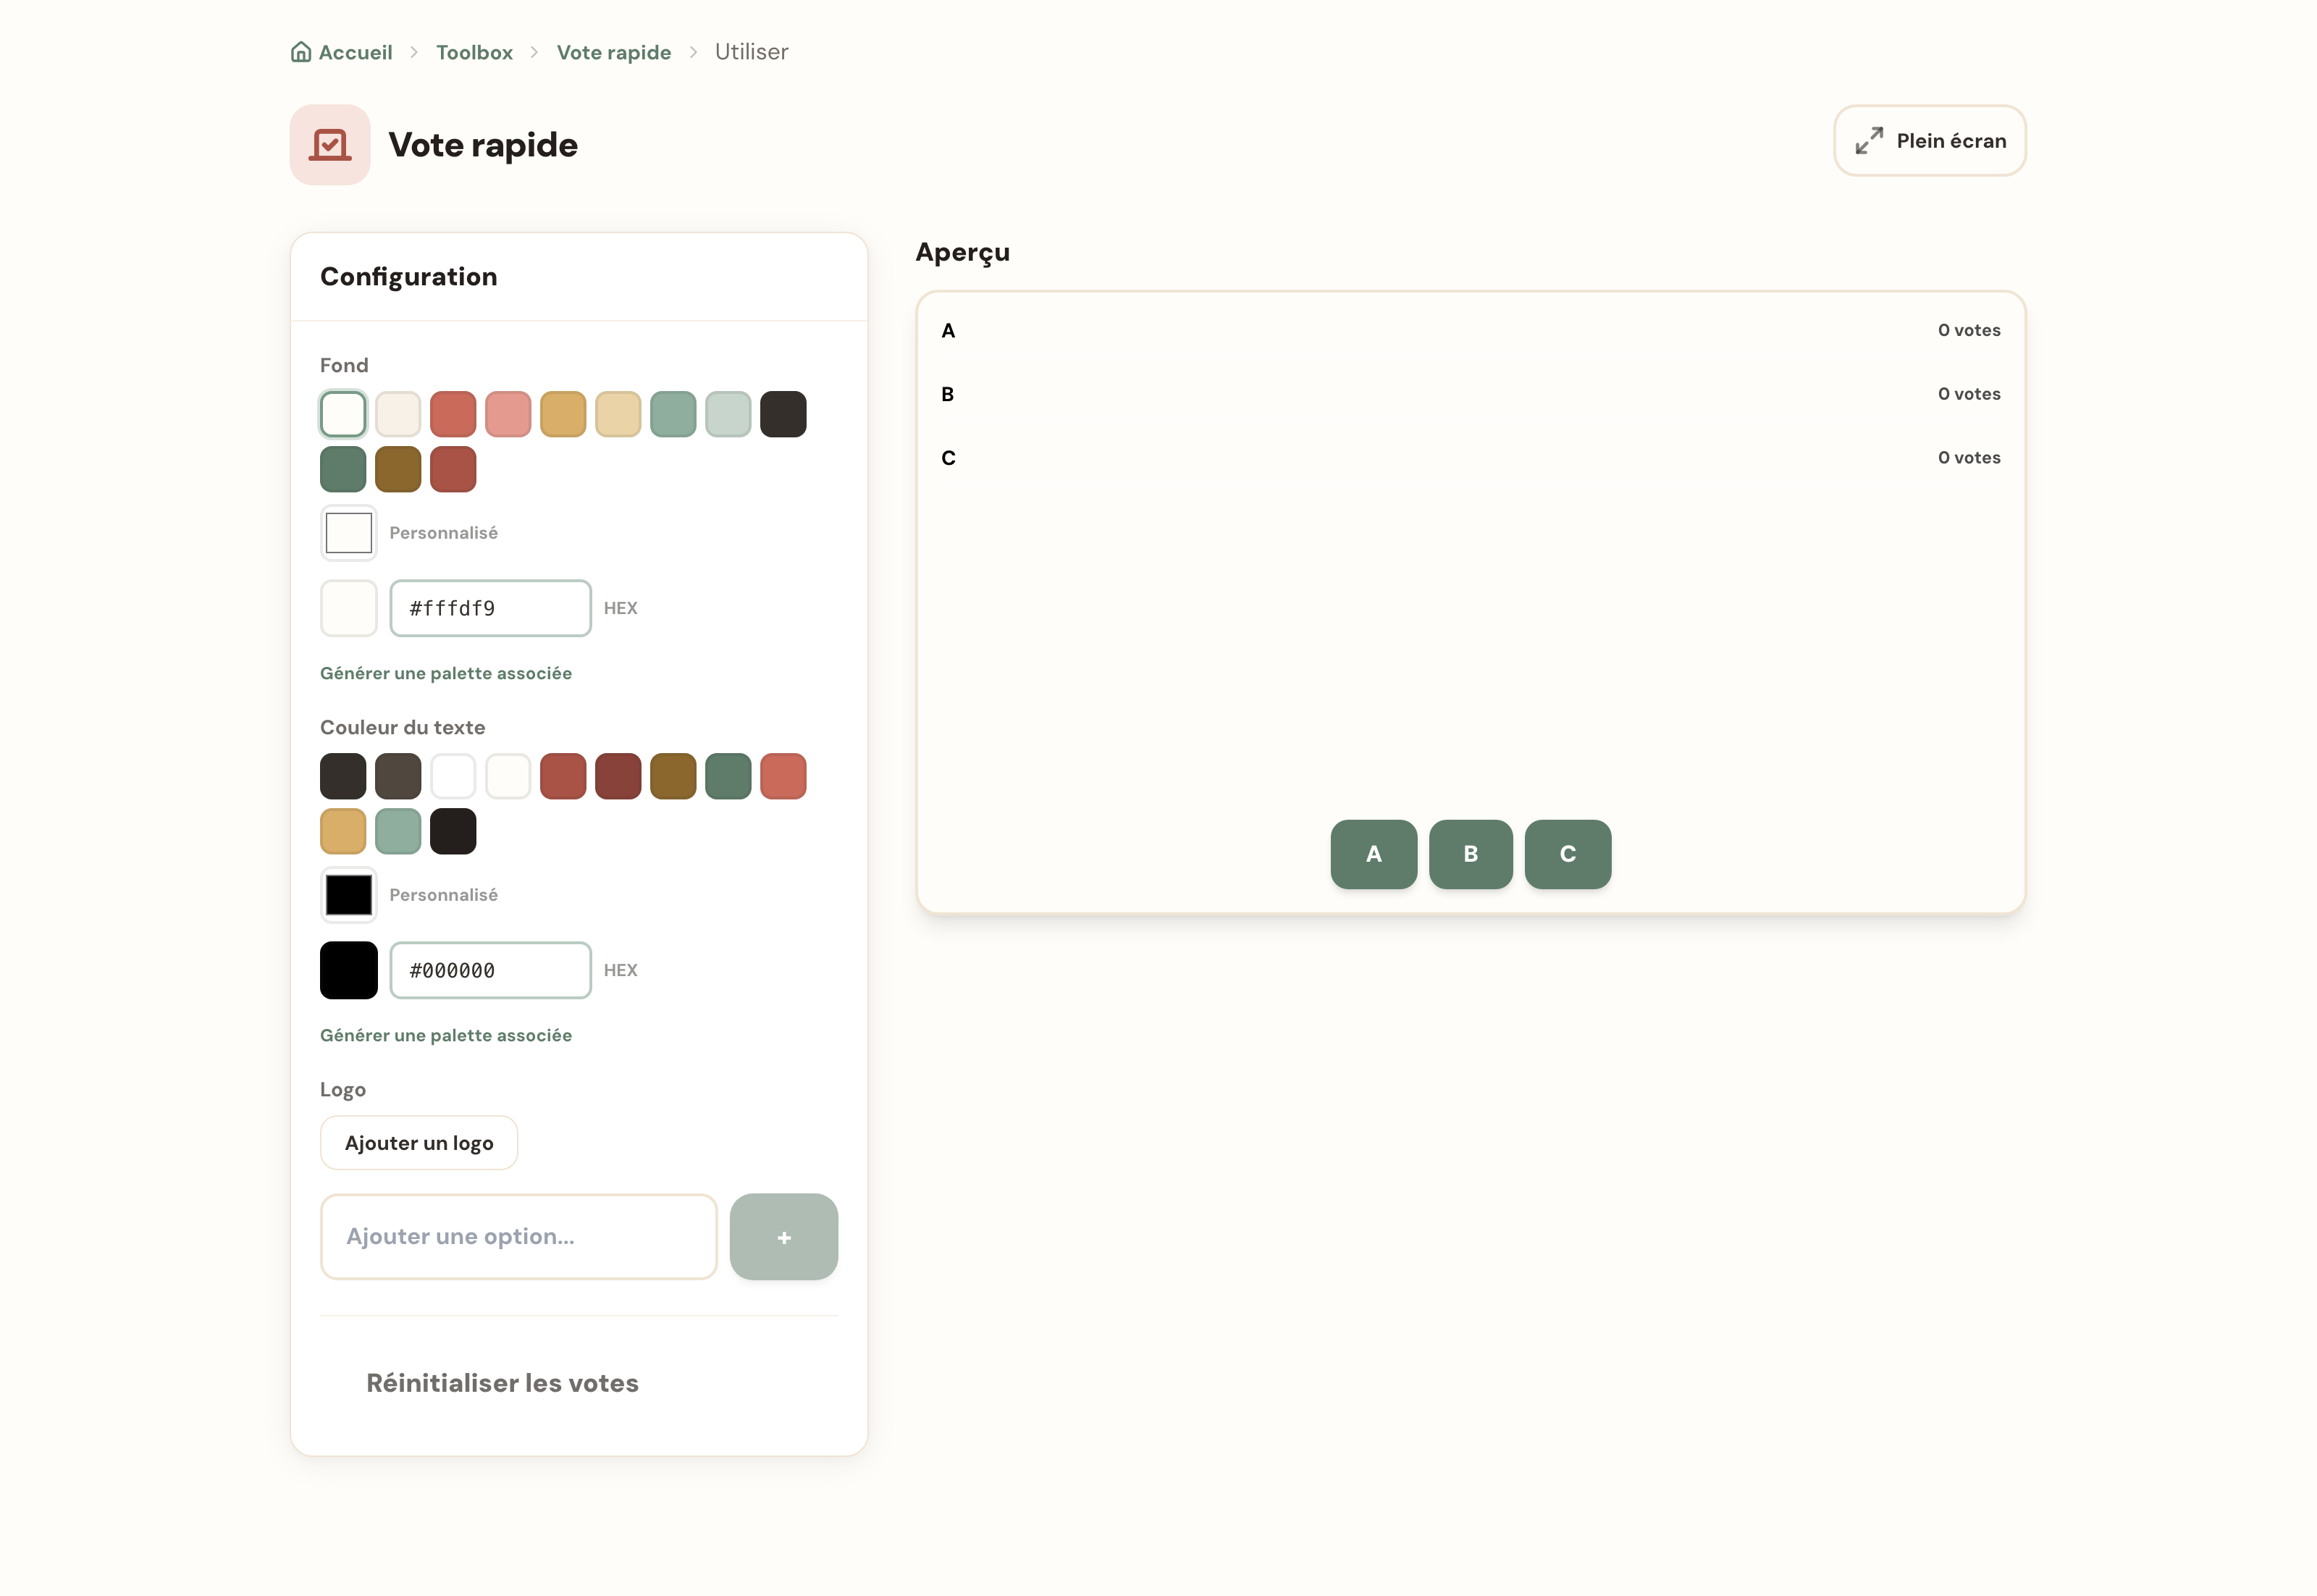2317x1596 pixels.
Task: Click text color HEX input #000000
Action: point(491,970)
